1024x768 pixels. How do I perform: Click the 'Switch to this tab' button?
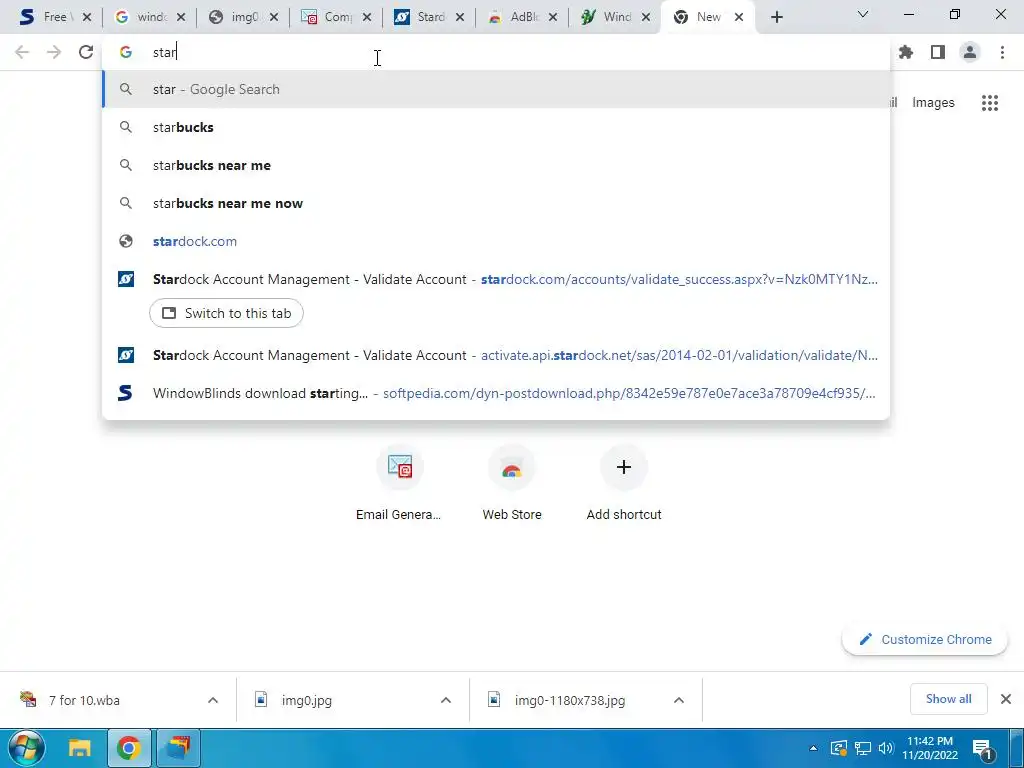[x=226, y=313]
